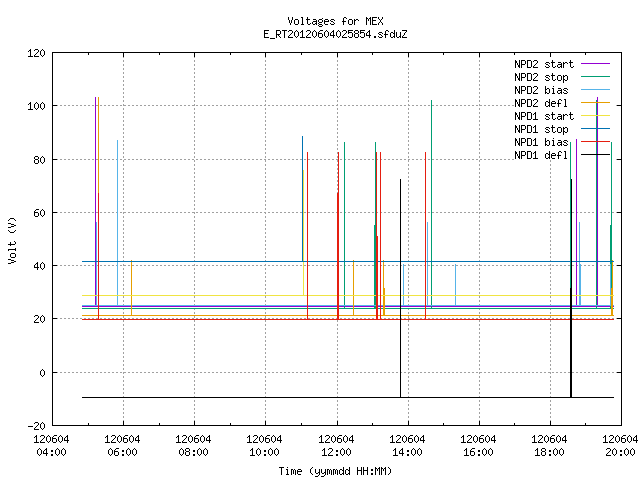Click the 10:00 x-axis time label

(264, 452)
